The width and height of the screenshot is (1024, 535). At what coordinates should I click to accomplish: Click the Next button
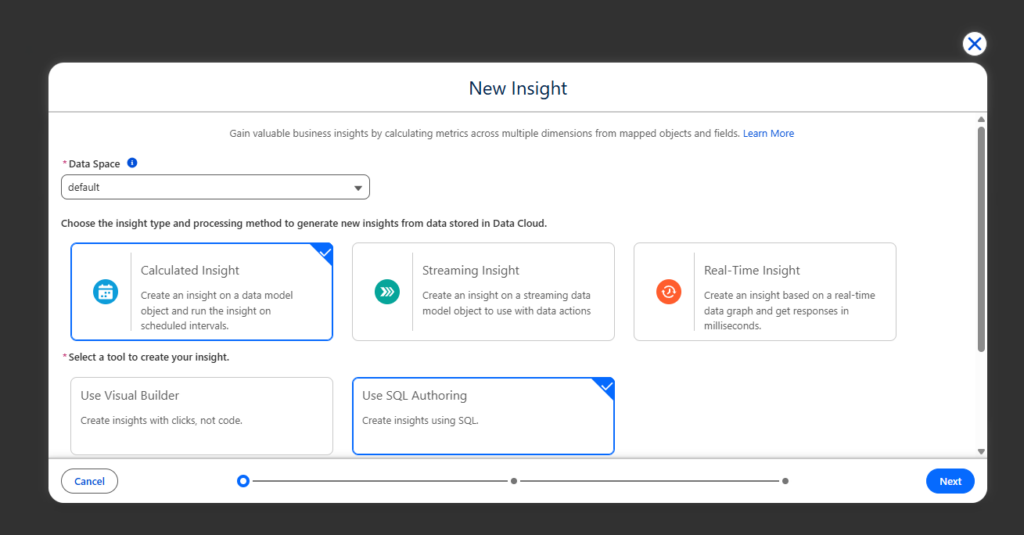click(x=950, y=481)
